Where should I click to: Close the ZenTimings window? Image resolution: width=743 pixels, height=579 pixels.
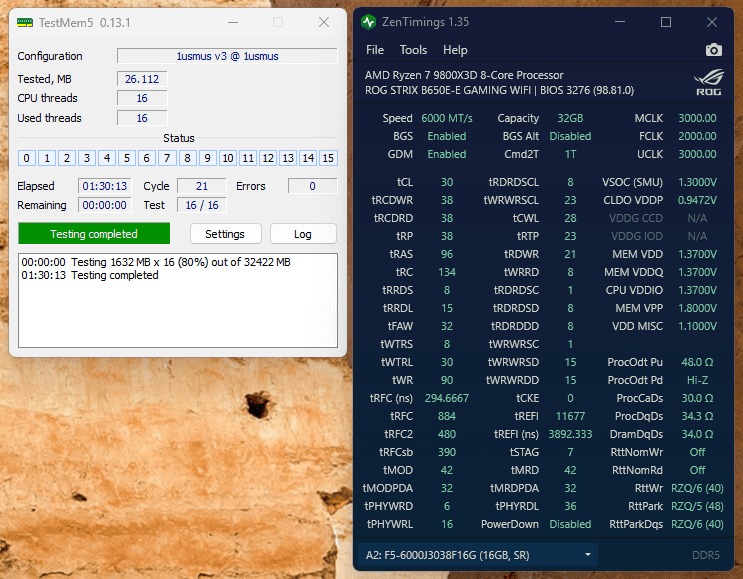tap(712, 22)
